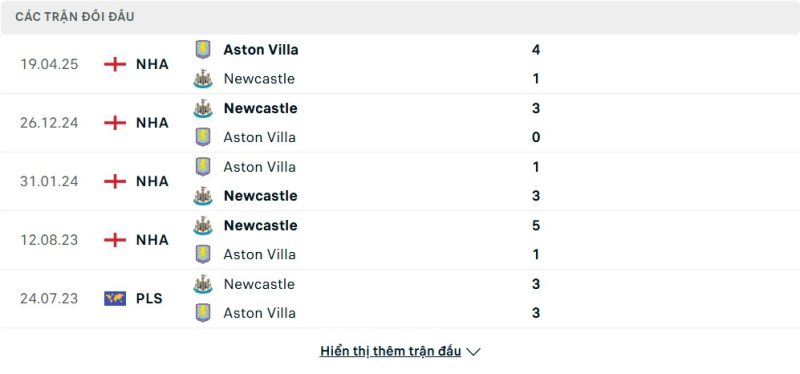Click Newcastle crest in 12.08.23 match
The height and width of the screenshot is (374, 800).
pyautogui.click(x=203, y=226)
